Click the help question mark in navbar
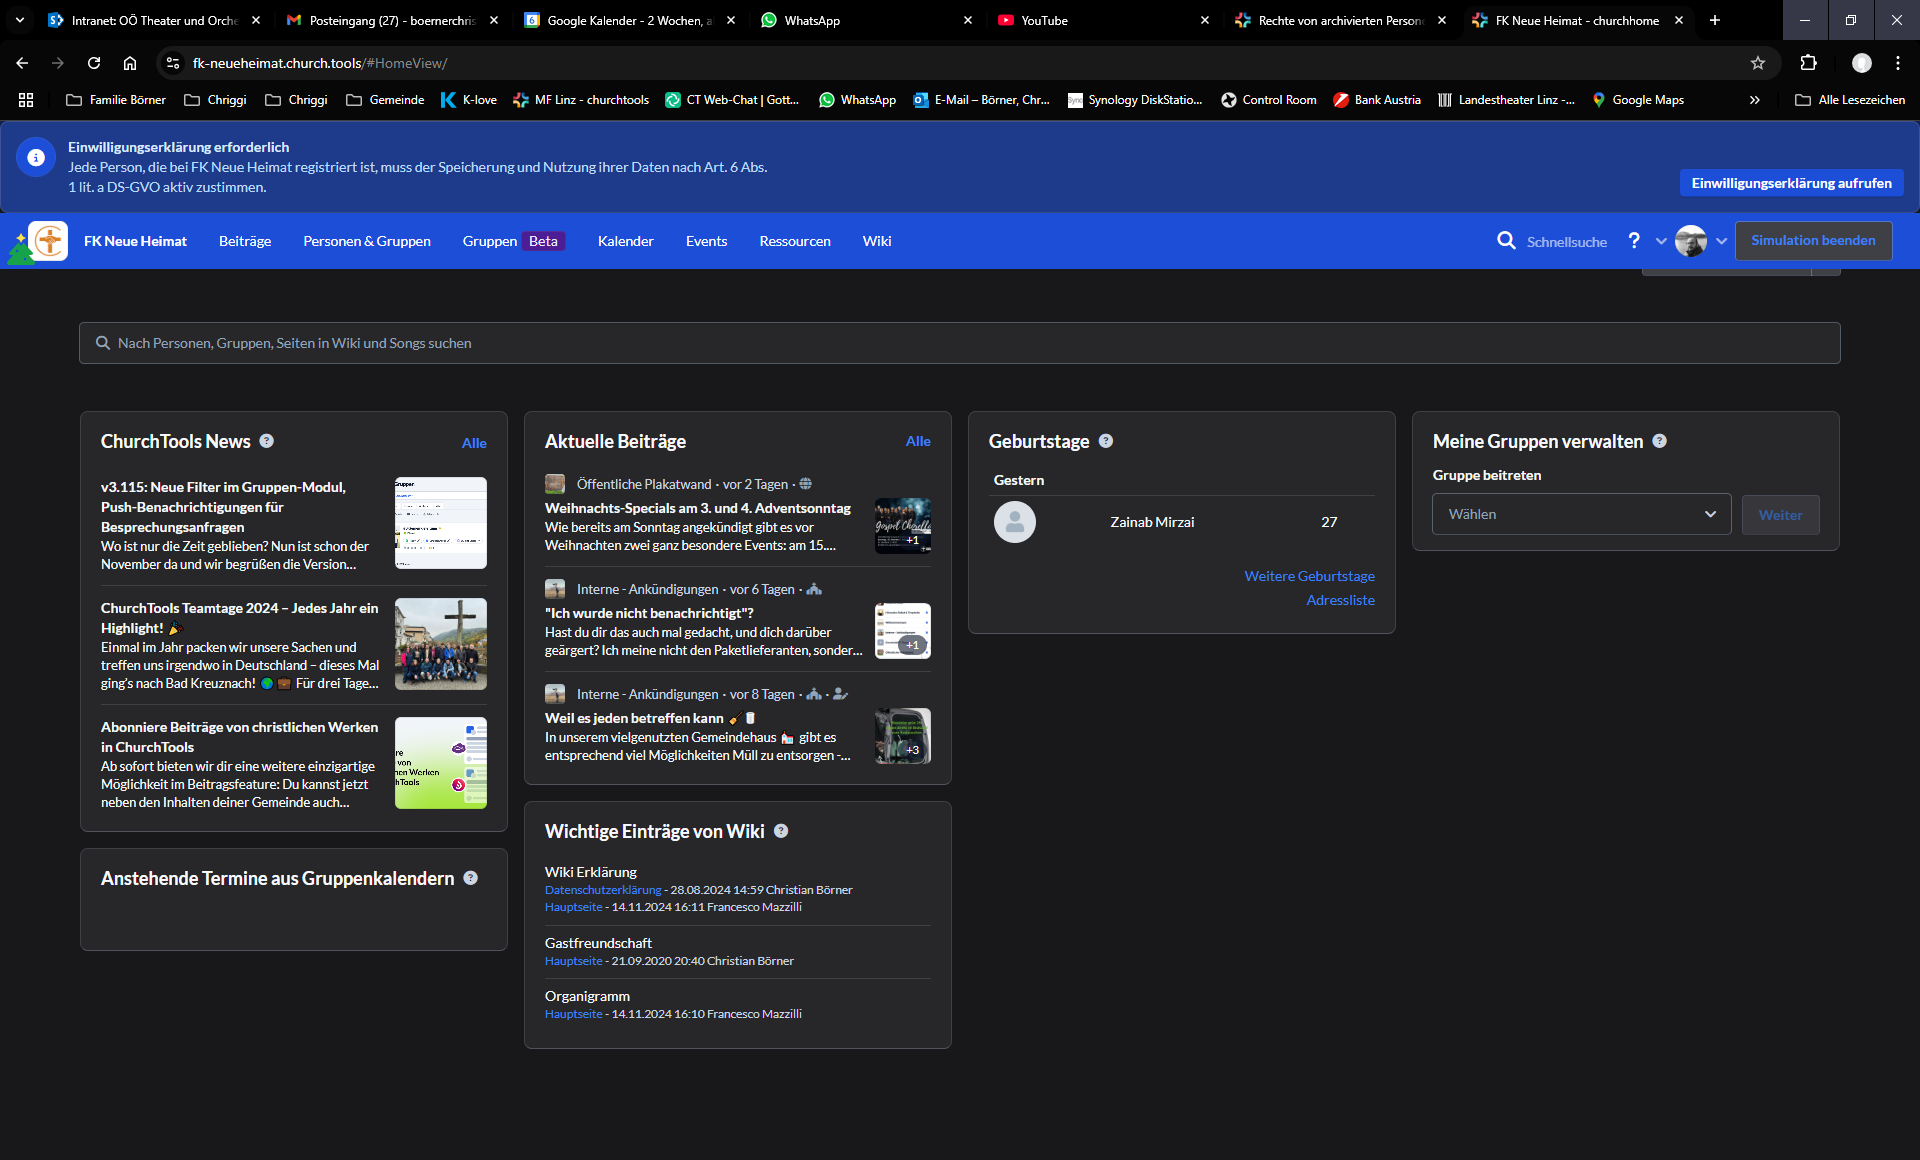The image size is (1920, 1160). [x=1634, y=241]
